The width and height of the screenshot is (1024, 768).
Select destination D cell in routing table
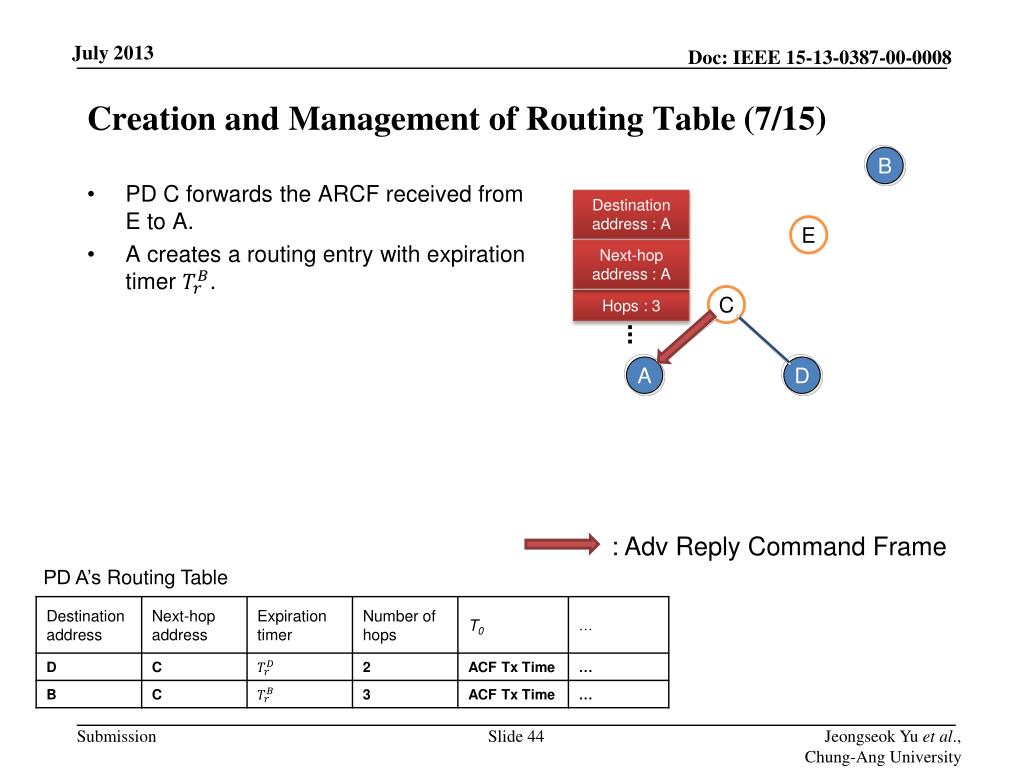point(89,667)
